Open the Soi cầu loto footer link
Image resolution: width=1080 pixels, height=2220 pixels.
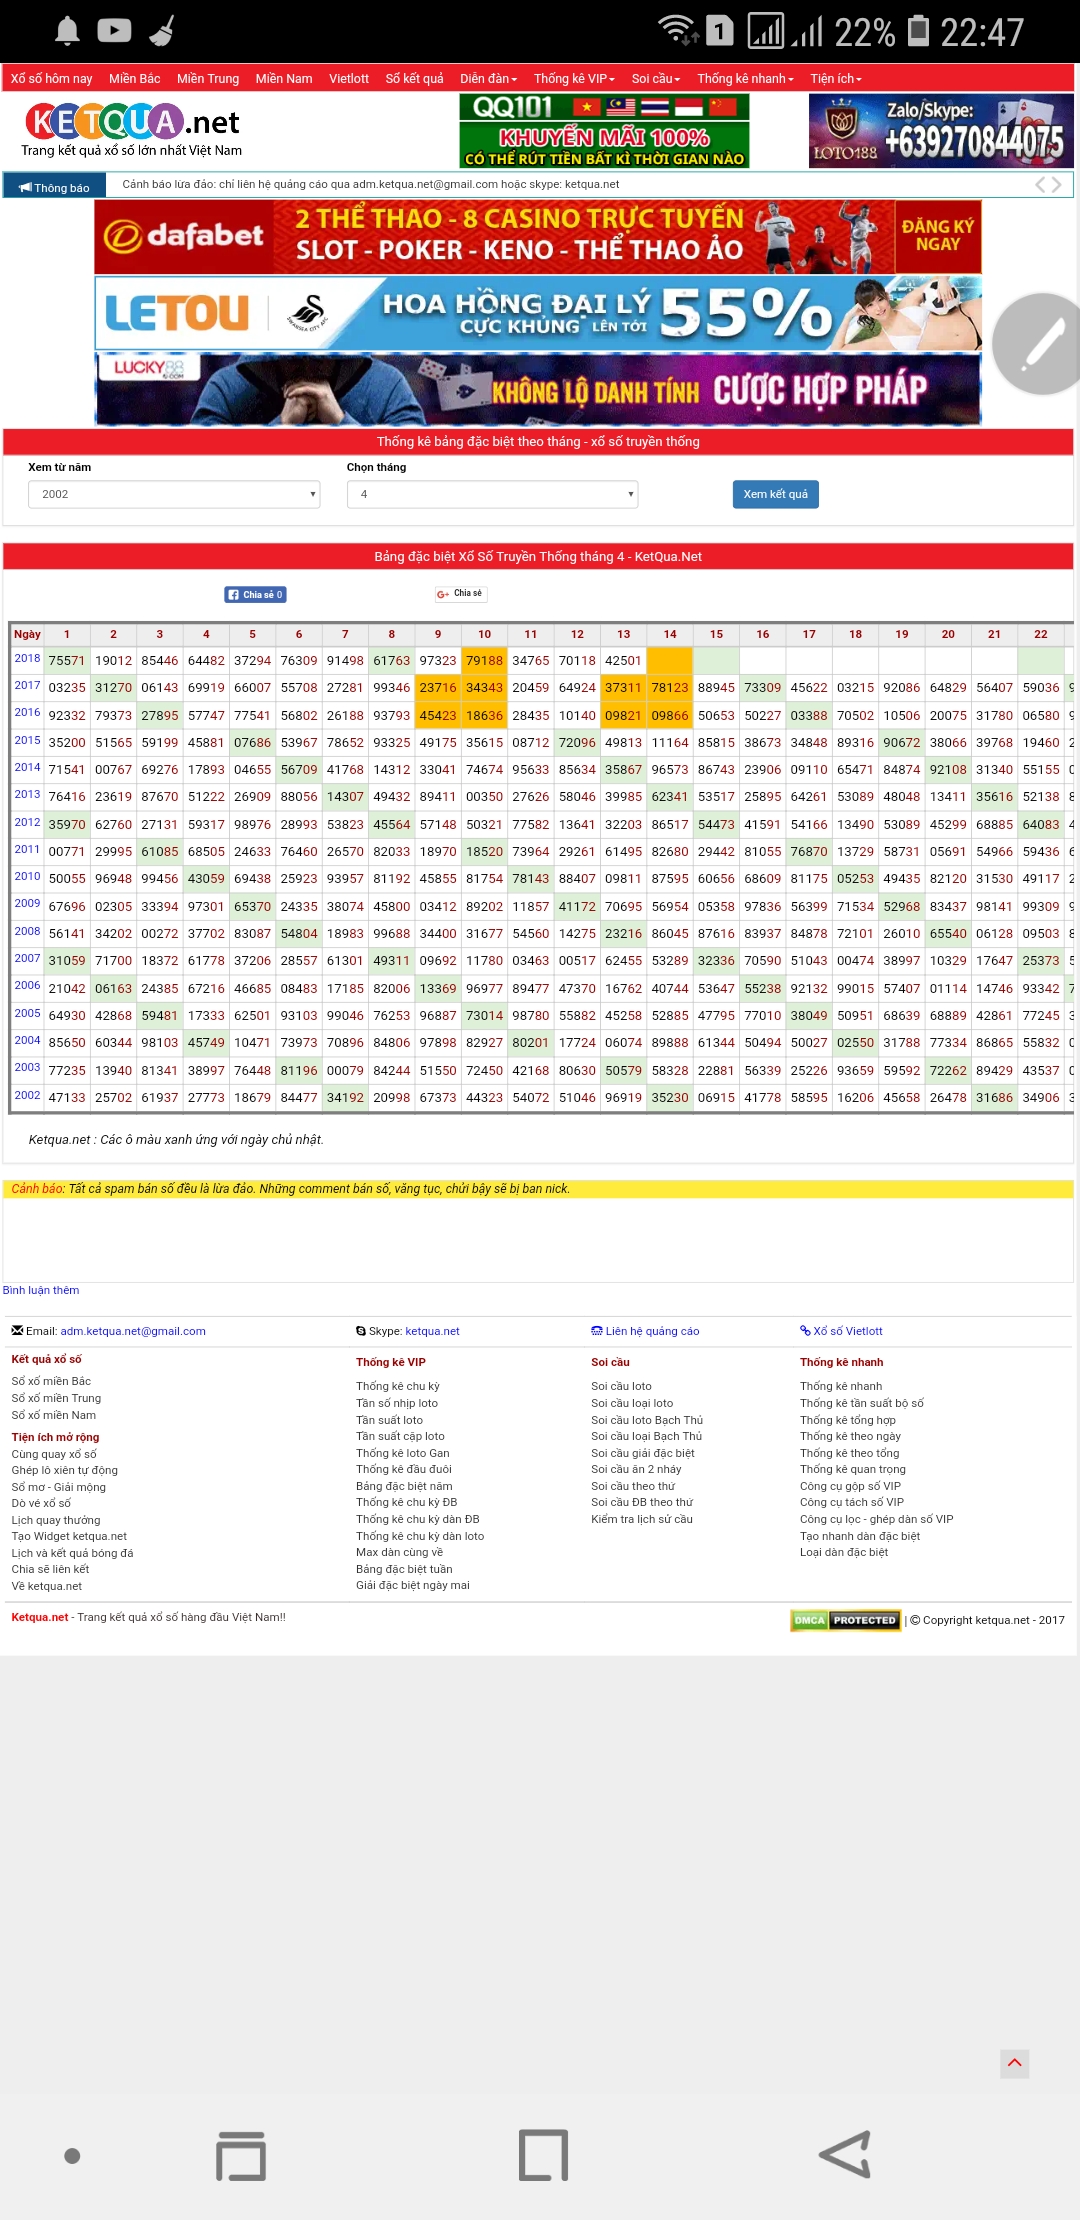point(621,1386)
